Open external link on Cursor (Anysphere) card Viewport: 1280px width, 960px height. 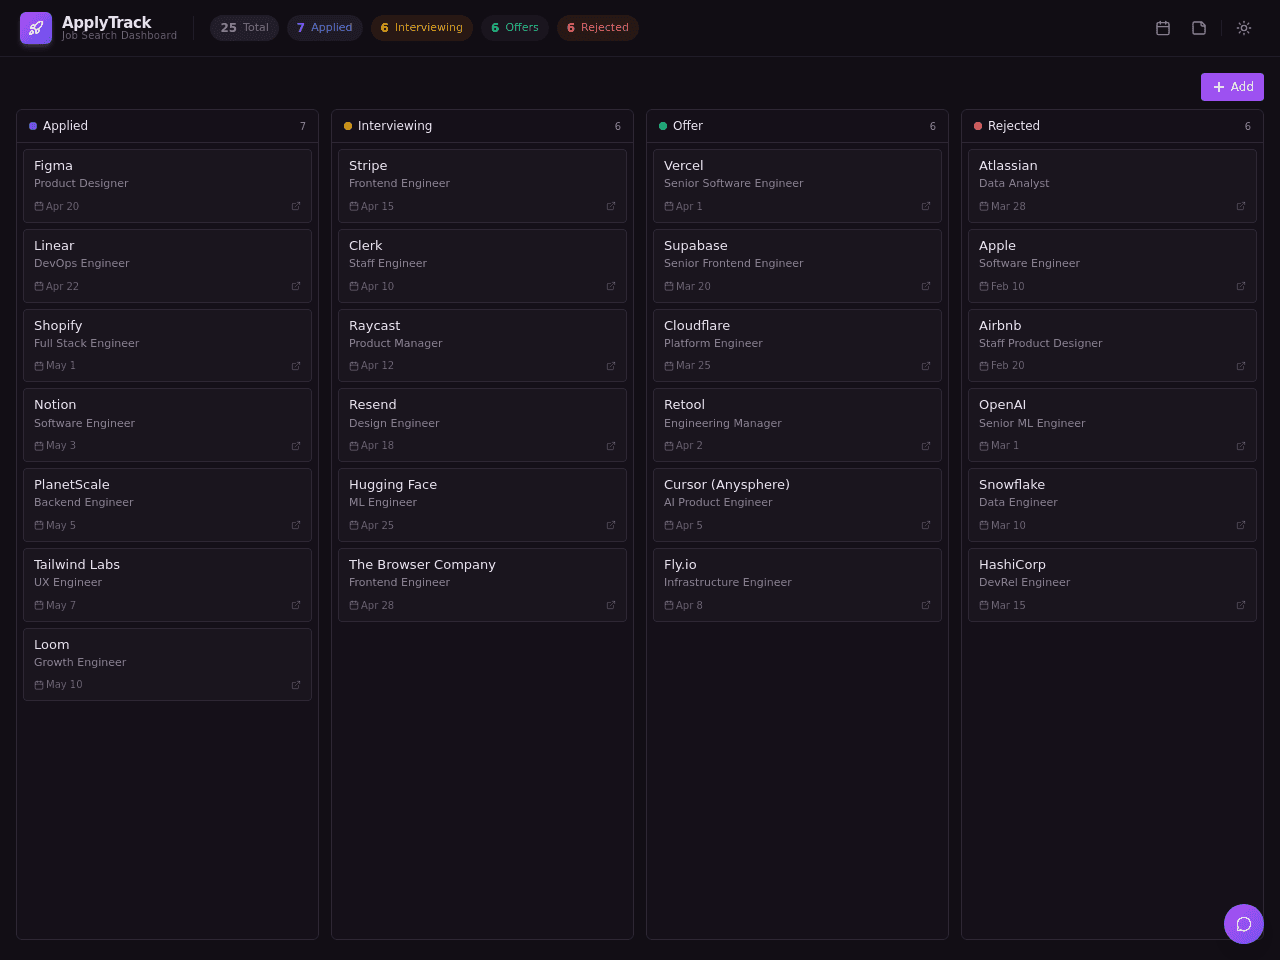coord(926,525)
